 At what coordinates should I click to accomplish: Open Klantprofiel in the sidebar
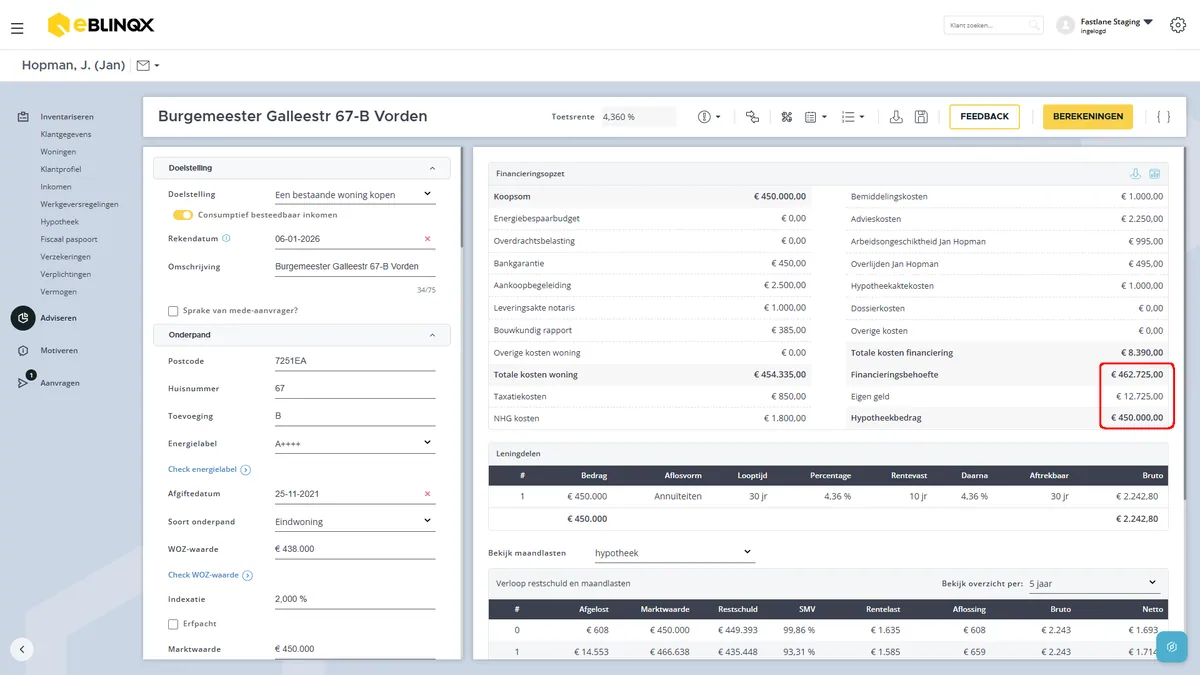pos(61,169)
